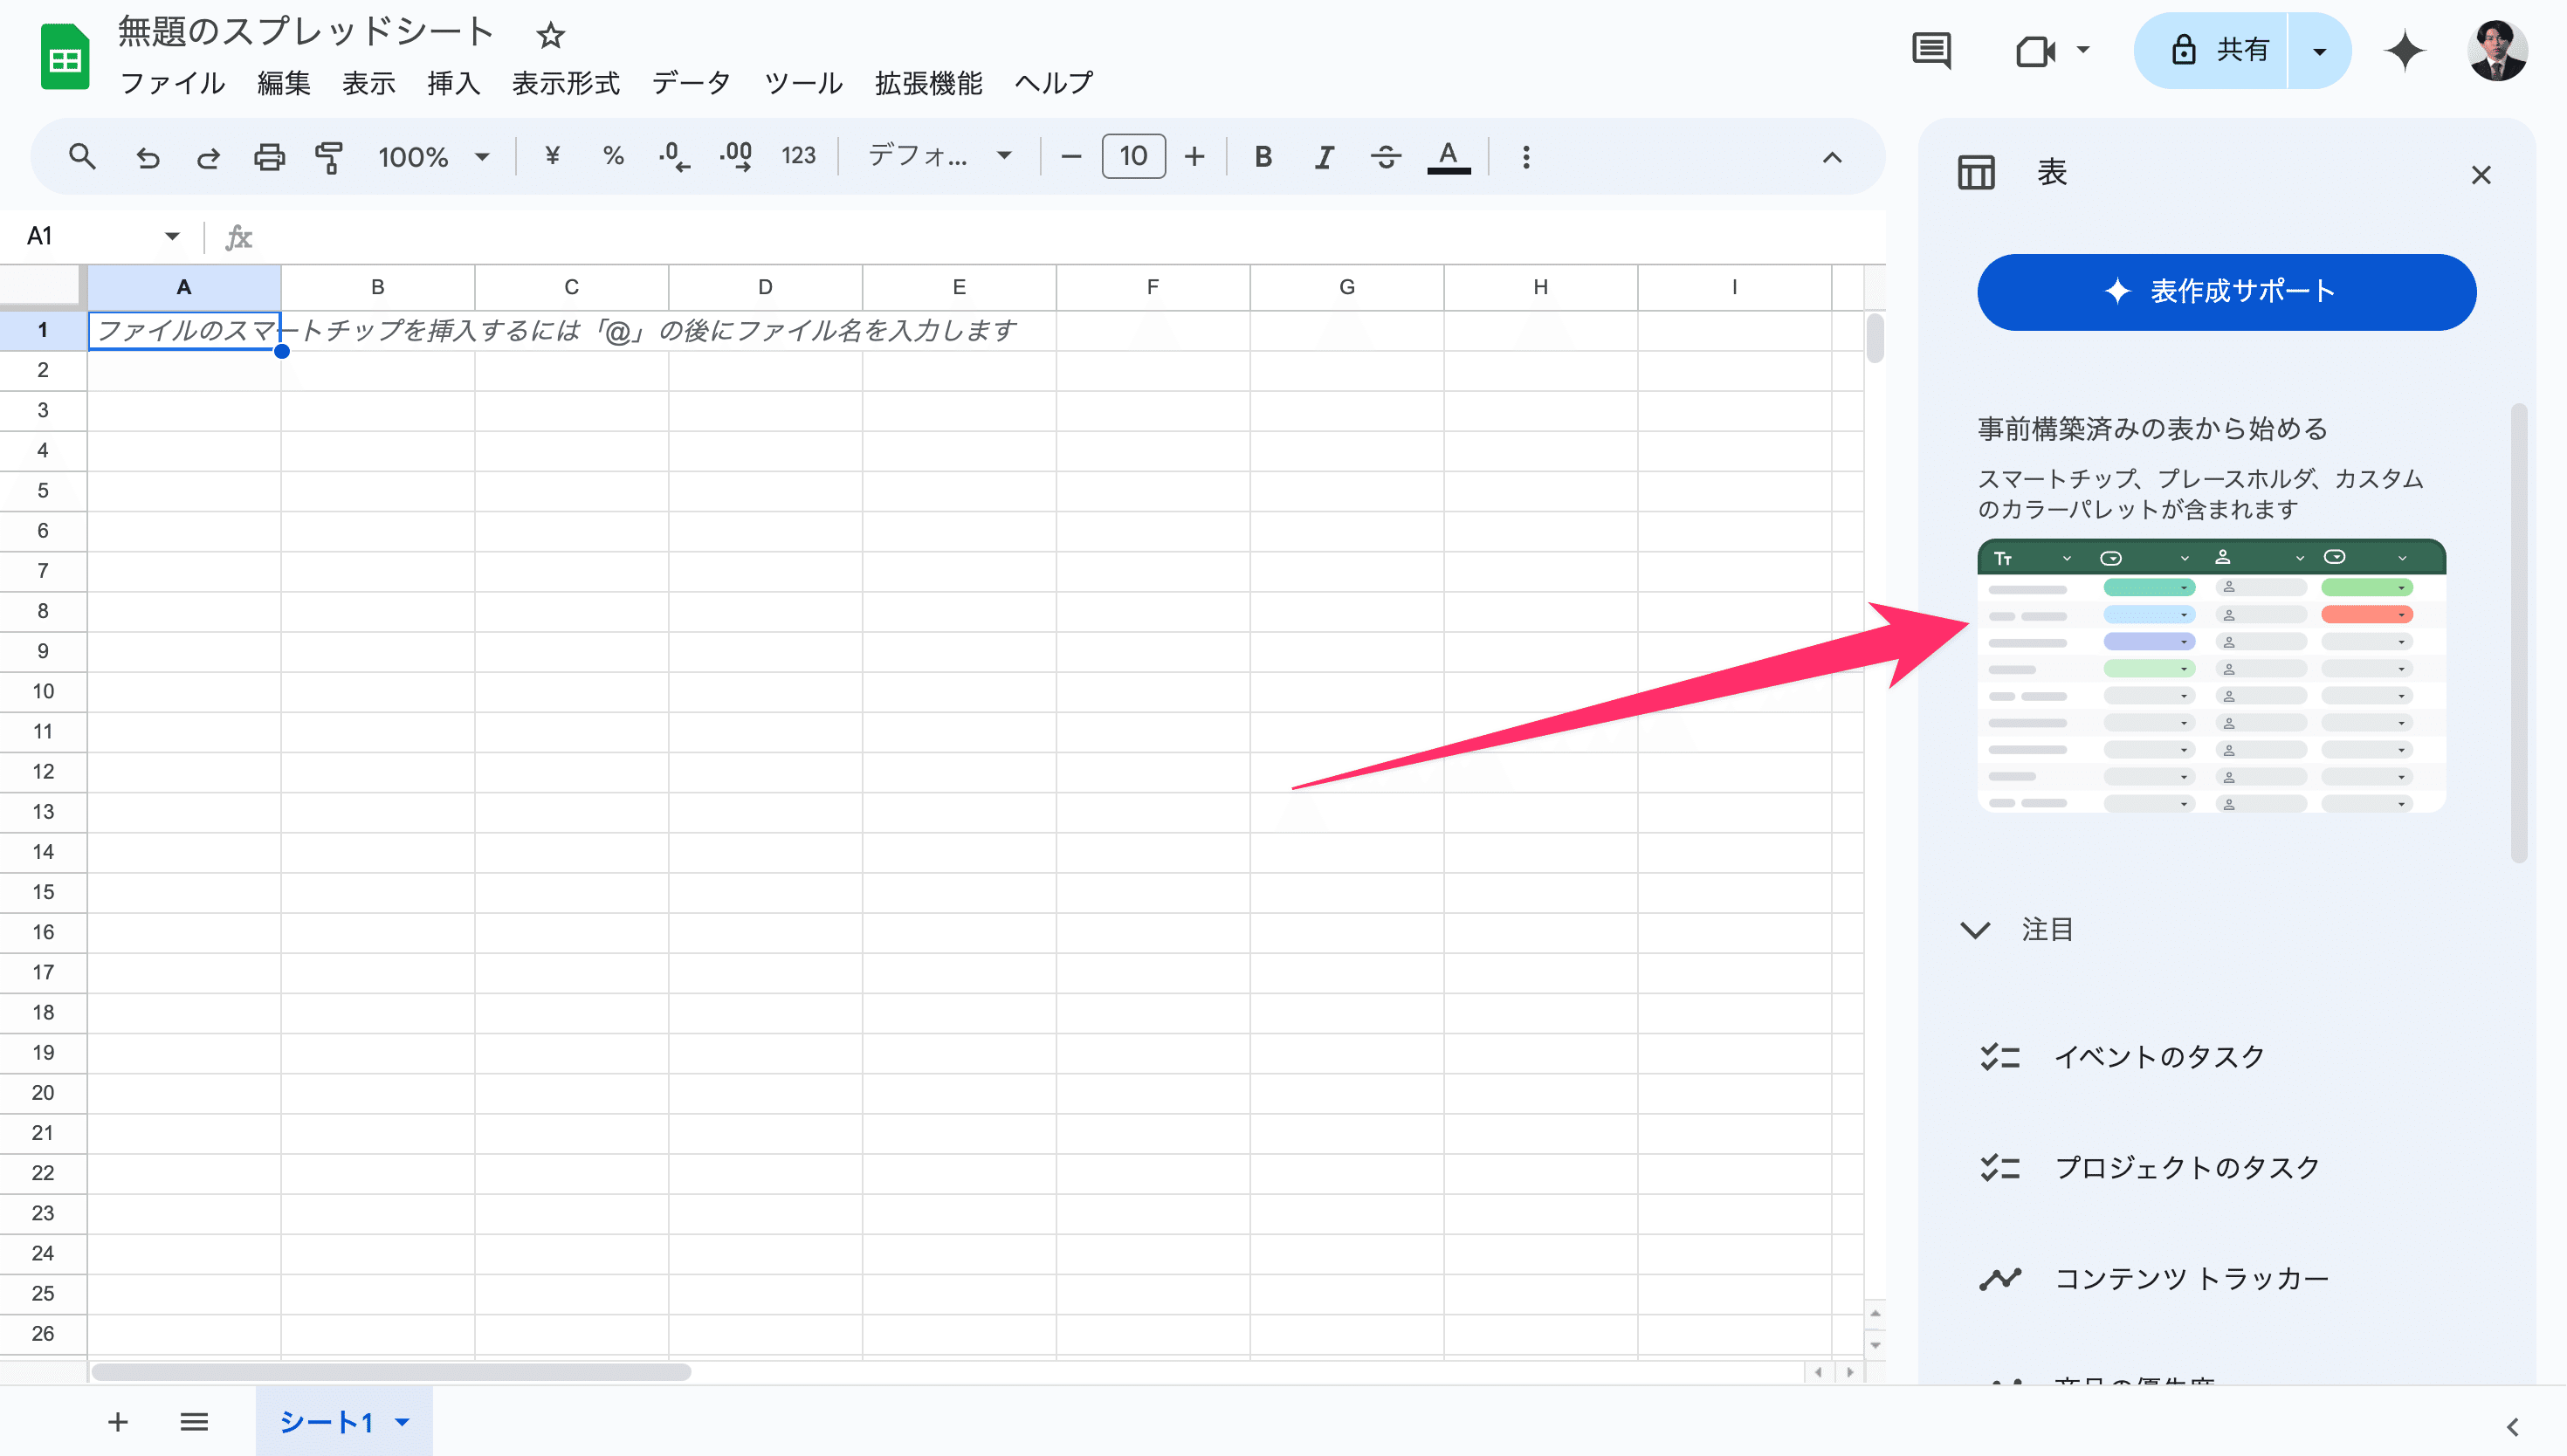Viewport: 2567px width, 1456px height.
Task: Open the text color picker
Action: [x=1448, y=157]
